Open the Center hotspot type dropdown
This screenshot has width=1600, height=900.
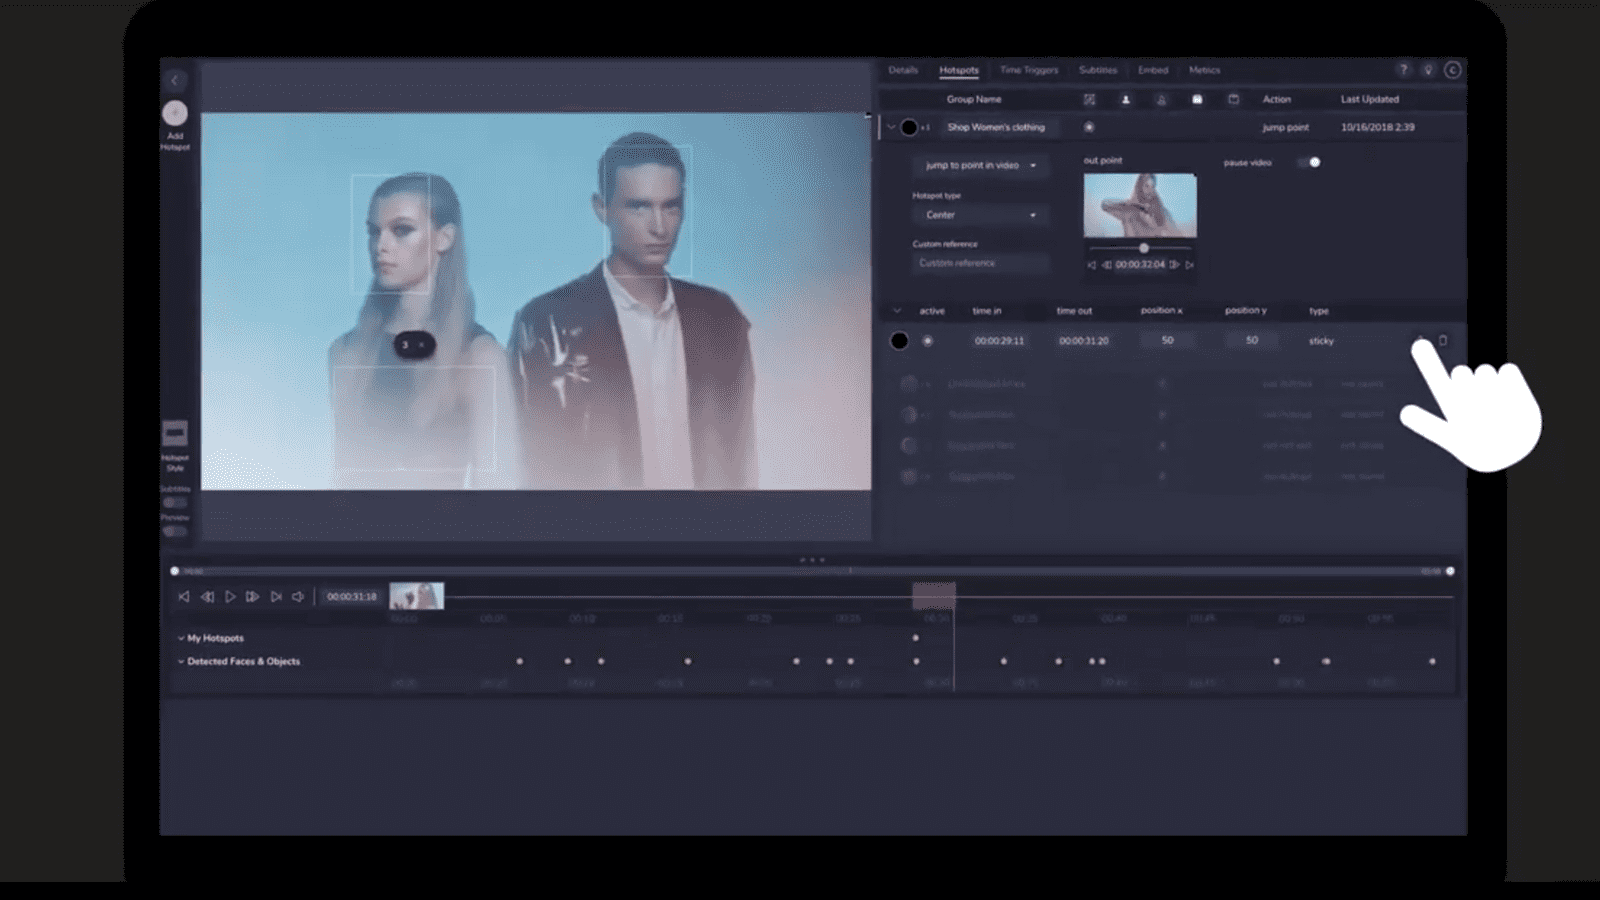click(980, 215)
